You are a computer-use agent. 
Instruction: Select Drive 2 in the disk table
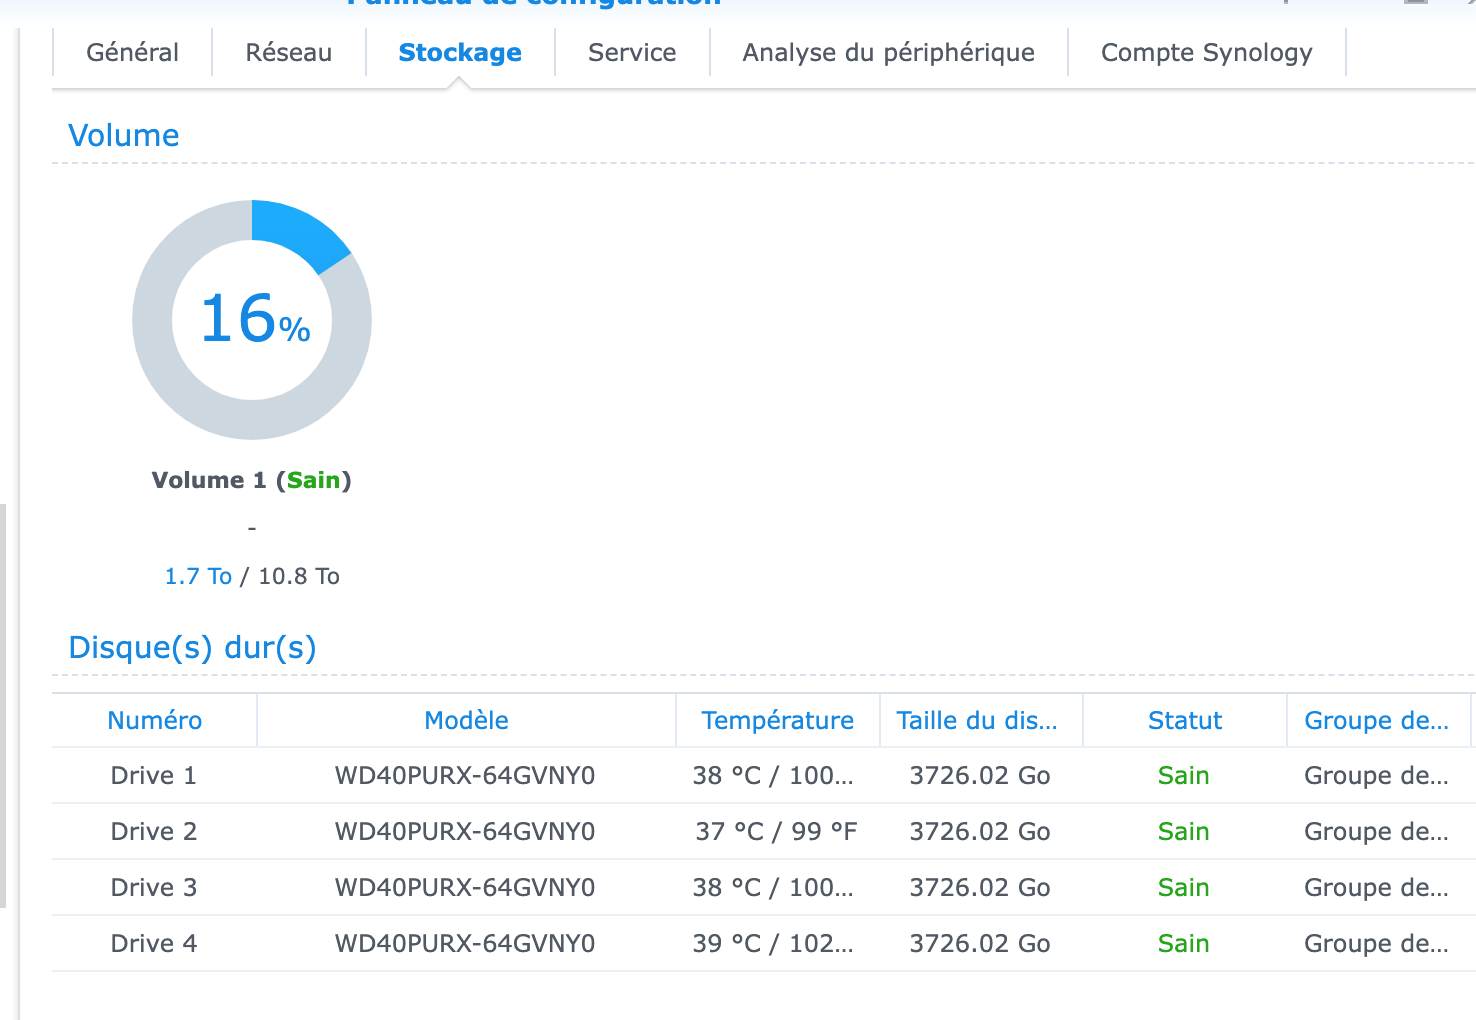point(153,832)
